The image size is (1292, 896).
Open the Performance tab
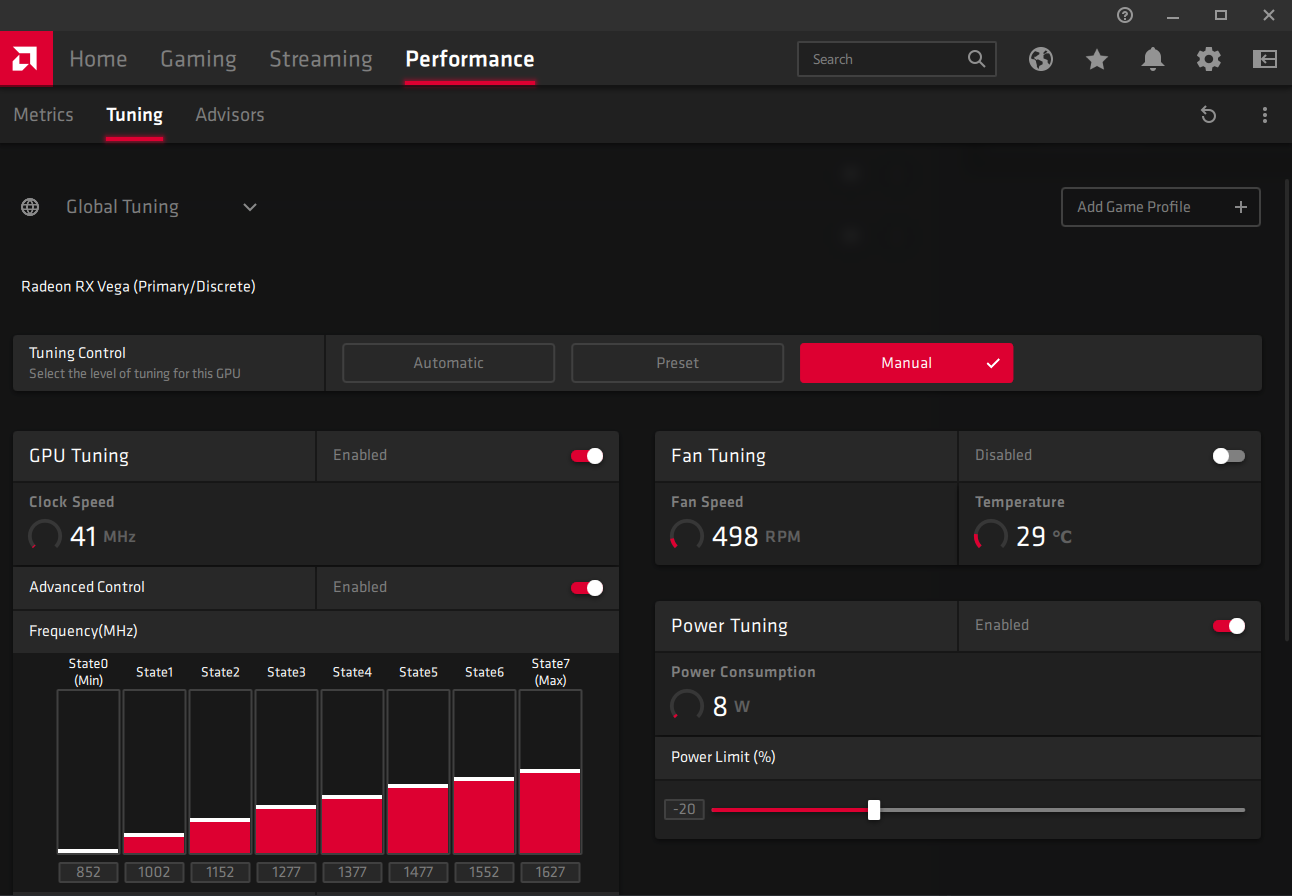point(470,59)
